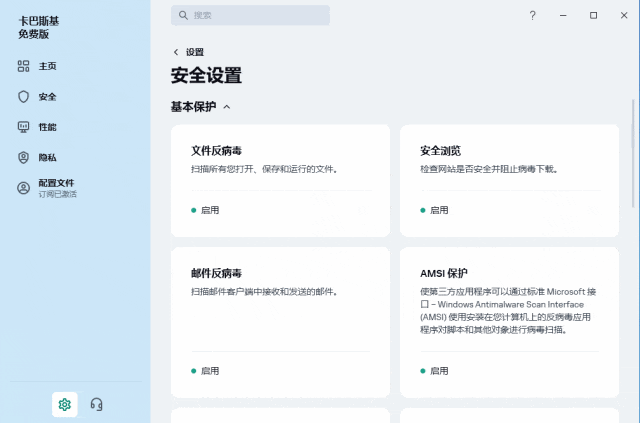Screen dimensions: 640x423
Task: Go back using the arrow before 设置
Action: 176,52
